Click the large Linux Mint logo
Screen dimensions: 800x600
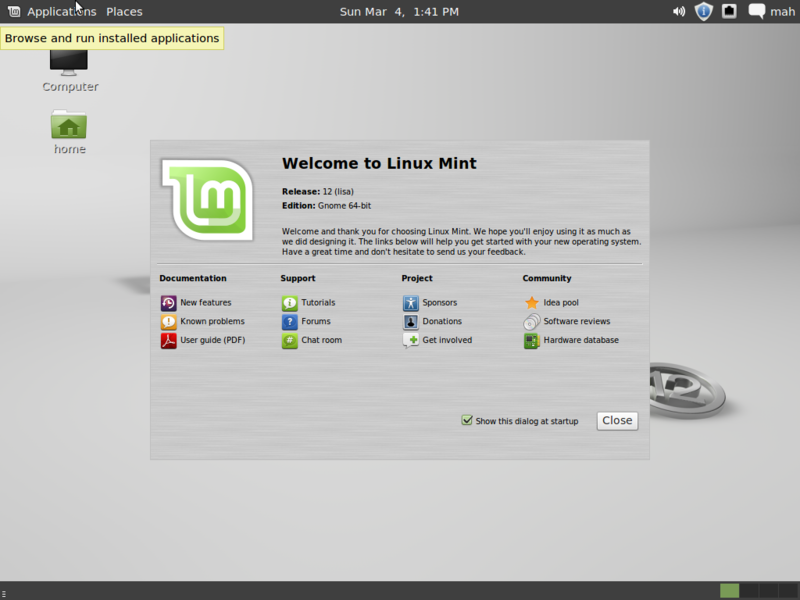208,199
